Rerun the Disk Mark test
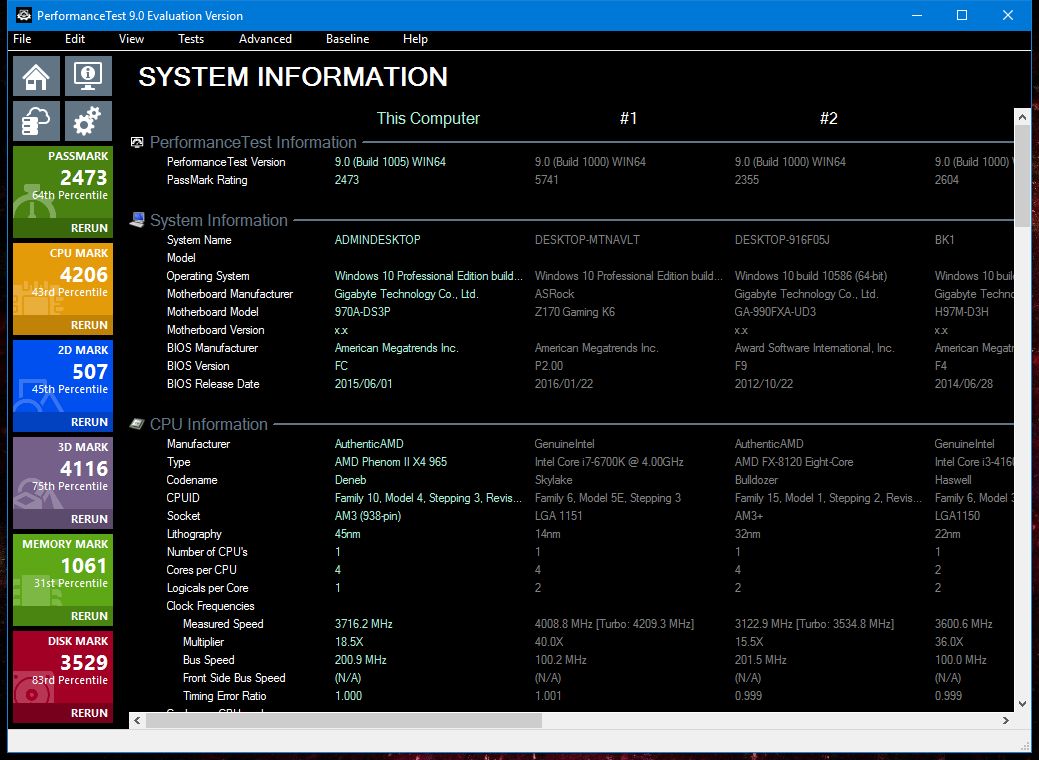 pyautogui.click(x=89, y=713)
